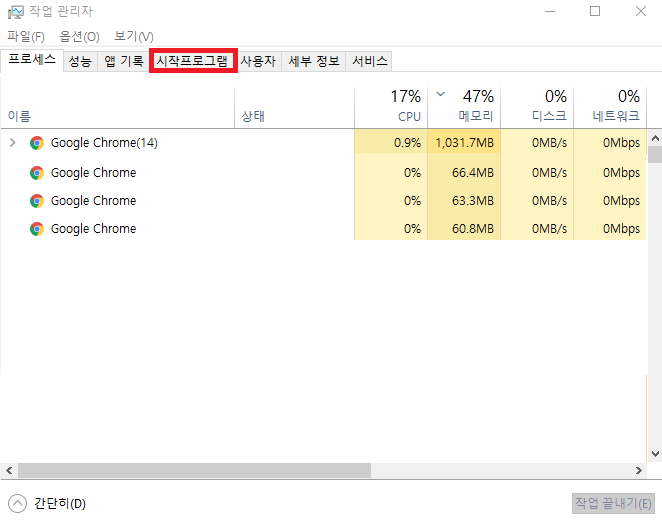Select Google Chrome row using 63.3MB
The height and width of the screenshot is (527, 662).
[x=93, y=201]
